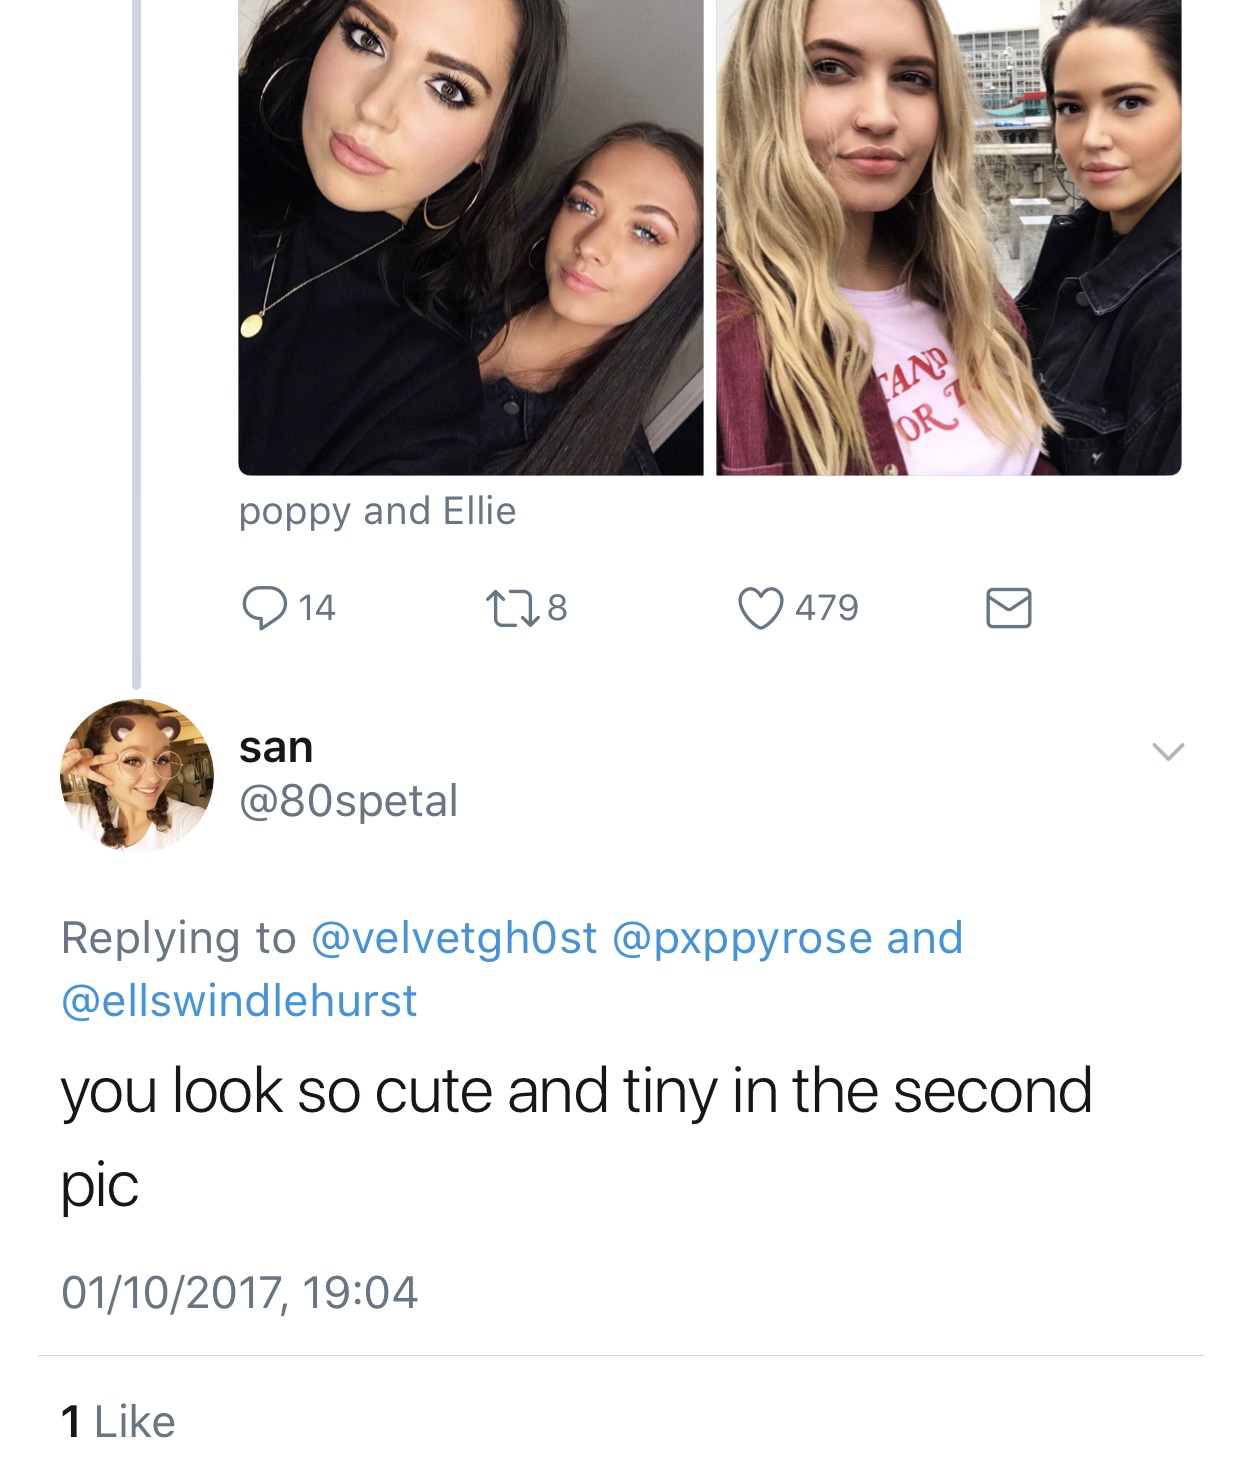Image resolution: width=1242 pixels, height=1473 pixels.
Task: Click the 'poppy and Ellie' tweet text
Action: [377, 511]
